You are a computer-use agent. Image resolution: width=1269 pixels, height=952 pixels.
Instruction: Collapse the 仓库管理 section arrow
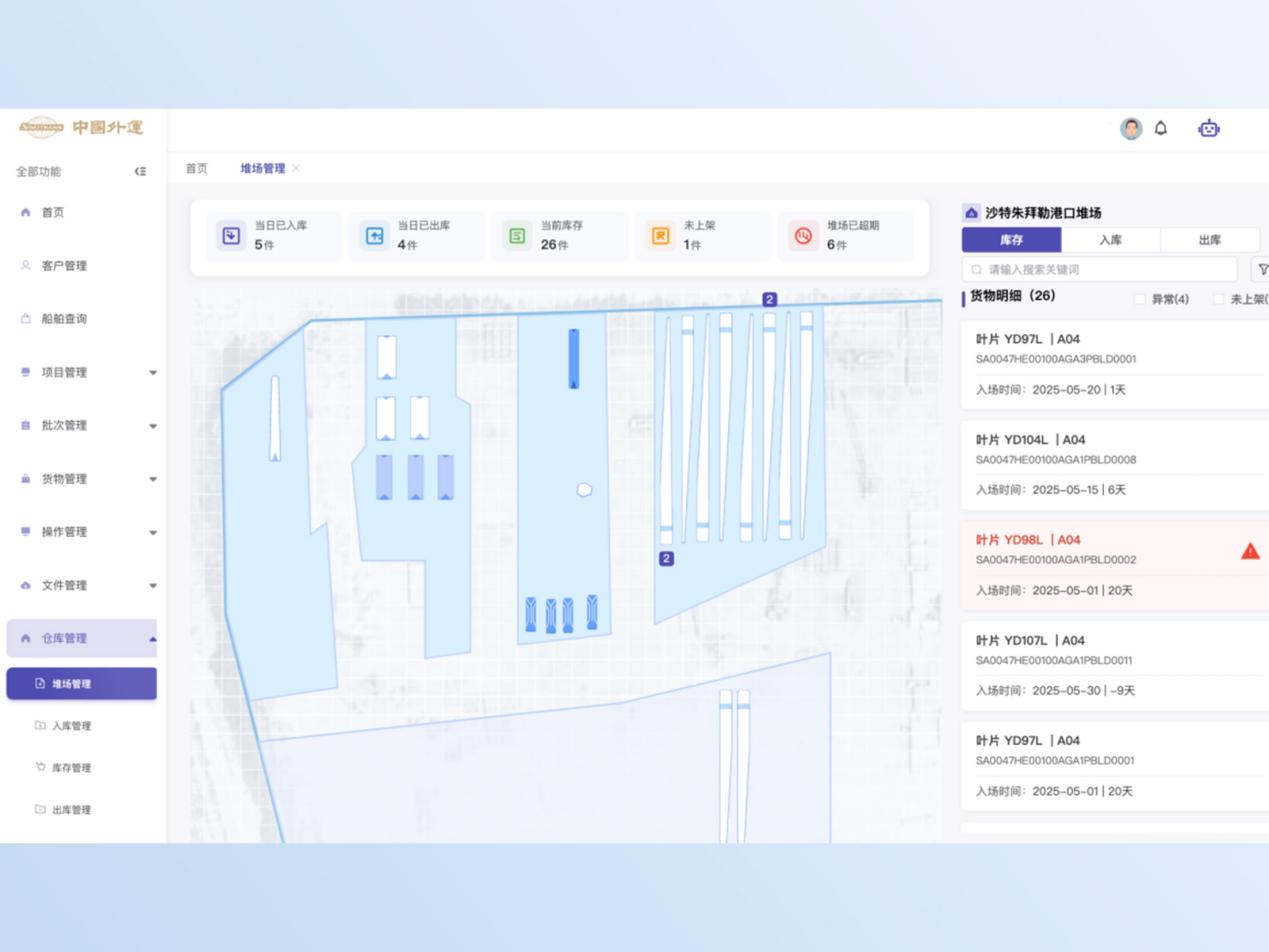coord(153,639)
